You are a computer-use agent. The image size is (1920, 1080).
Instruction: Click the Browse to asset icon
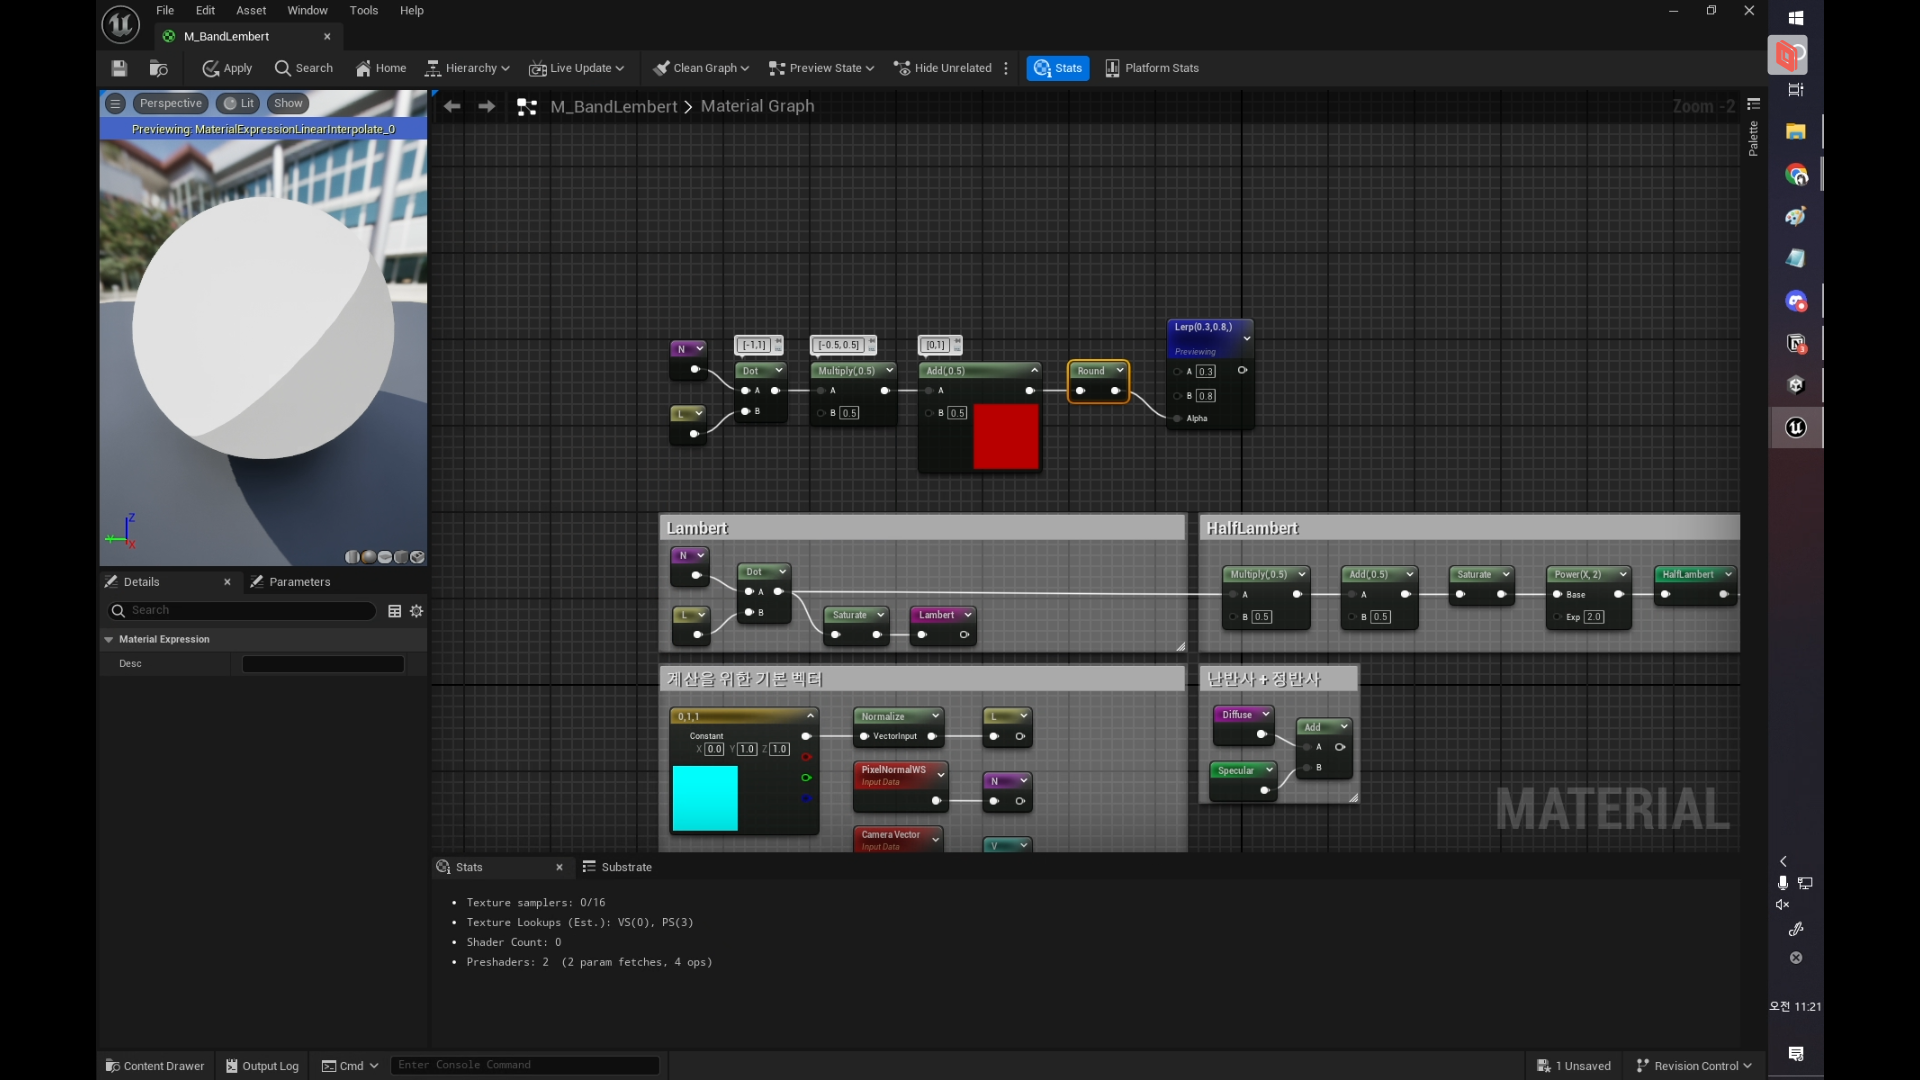pyautogui.click(x=158, y=68)
